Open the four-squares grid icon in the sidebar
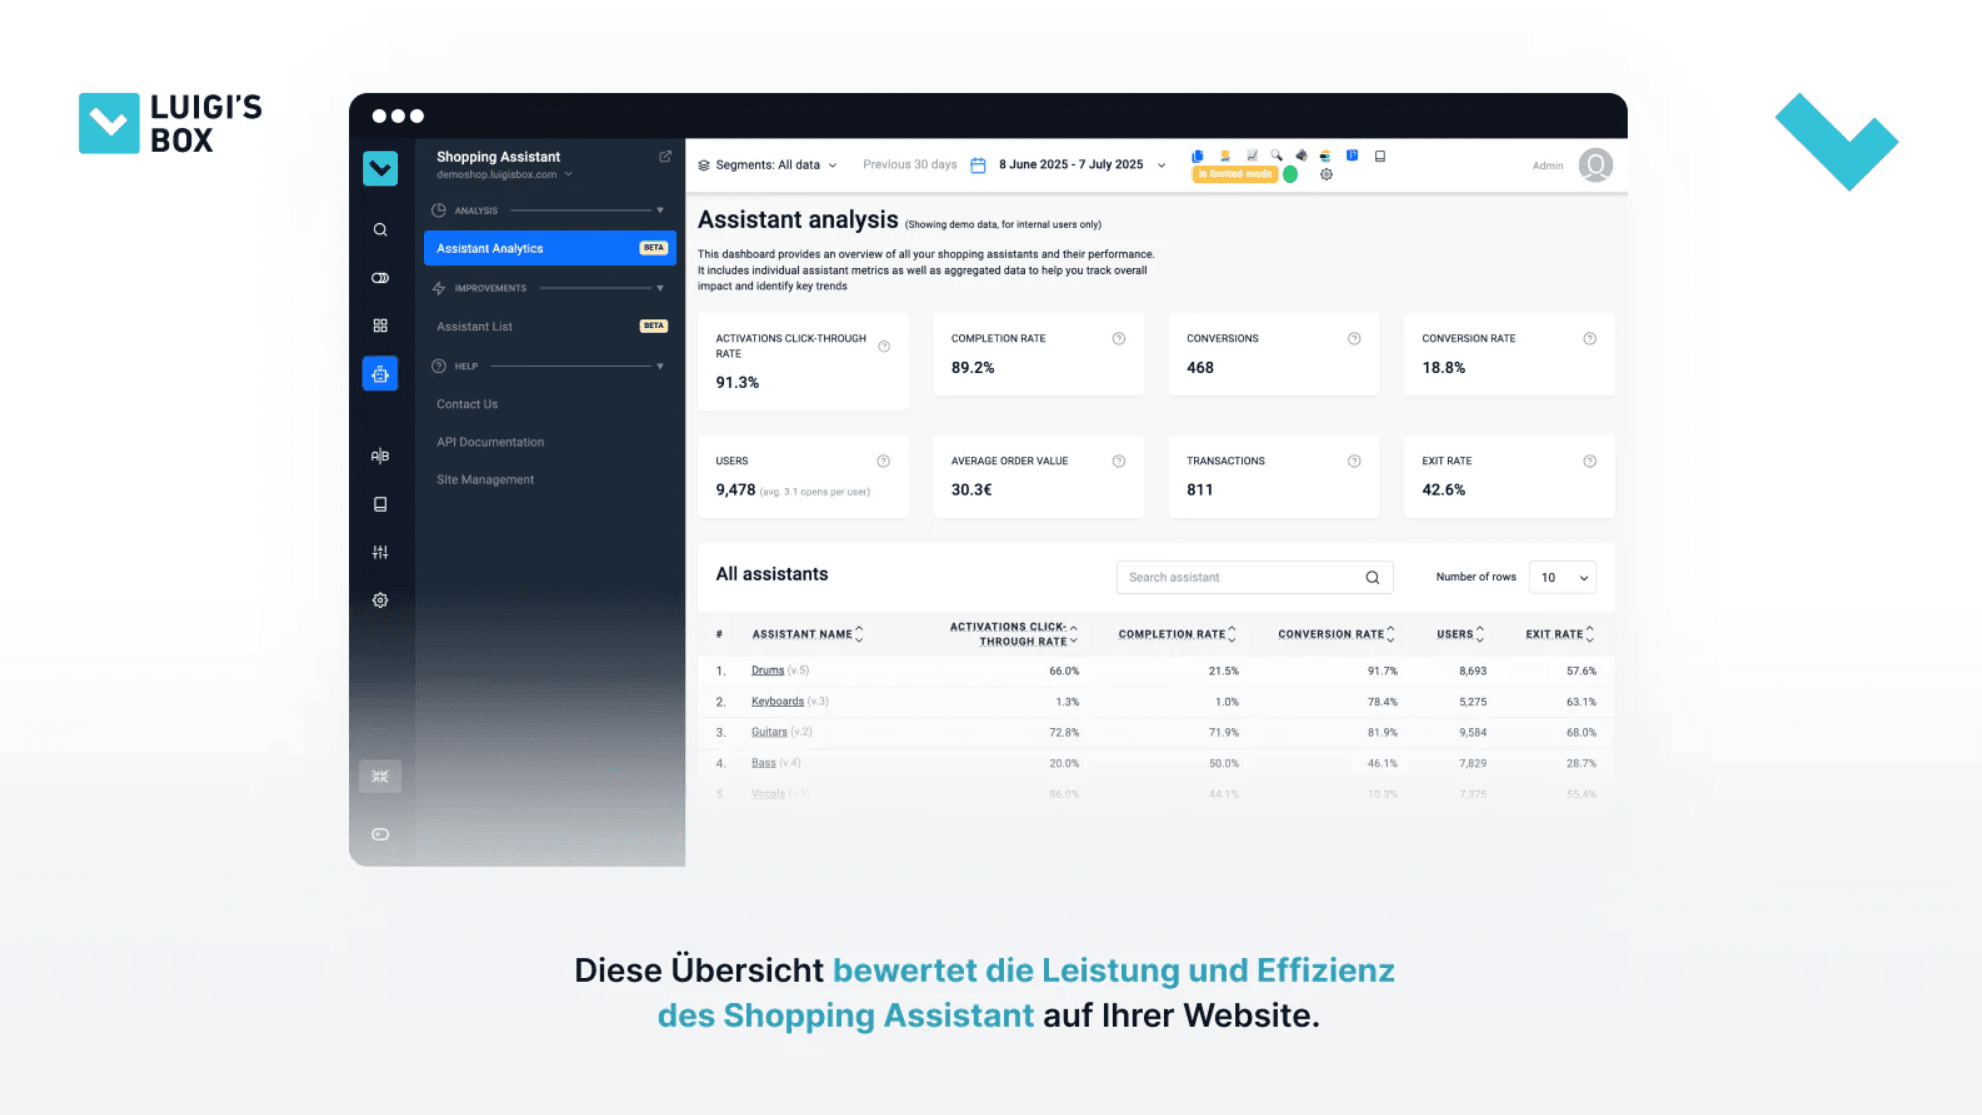The width and height of the screenshot is (1982, 1115). [380, 326]
